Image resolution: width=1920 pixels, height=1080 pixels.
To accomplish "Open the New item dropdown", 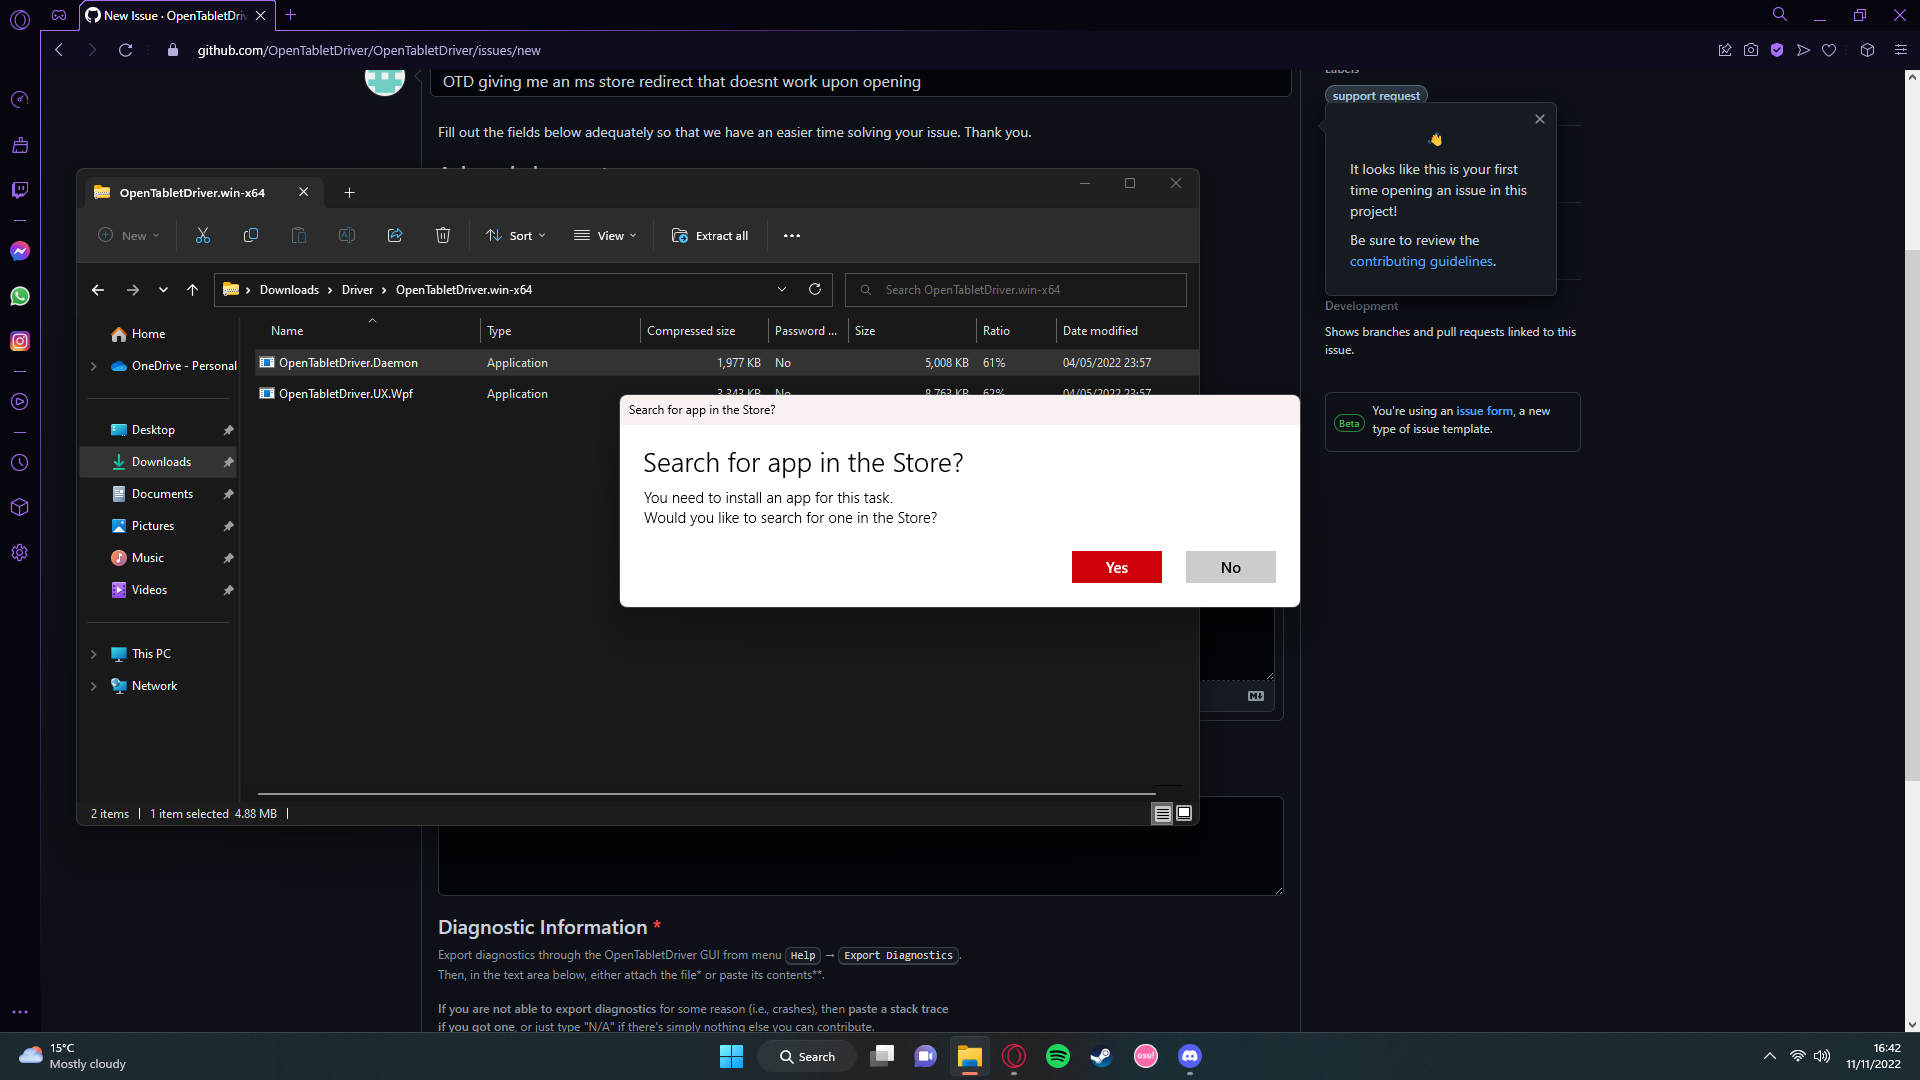I will [x=128, y=235].
